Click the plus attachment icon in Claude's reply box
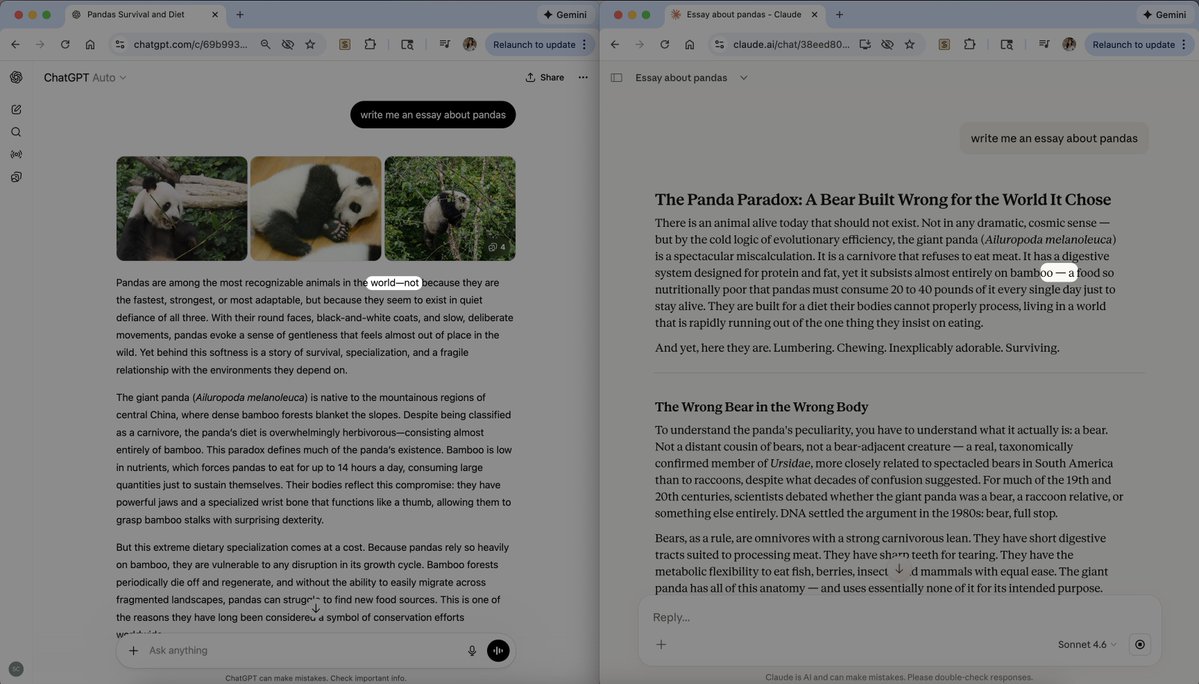This screenshot has width=1199, height=684. coord(661,644)
